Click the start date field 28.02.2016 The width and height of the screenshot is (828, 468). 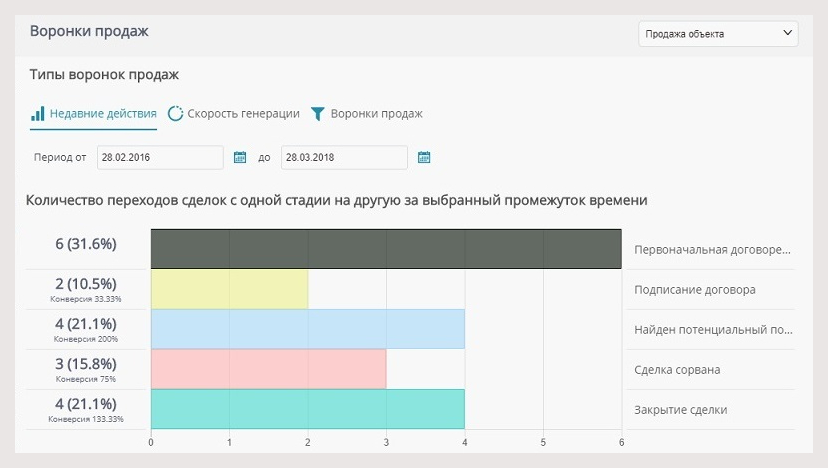click(160, 157)
